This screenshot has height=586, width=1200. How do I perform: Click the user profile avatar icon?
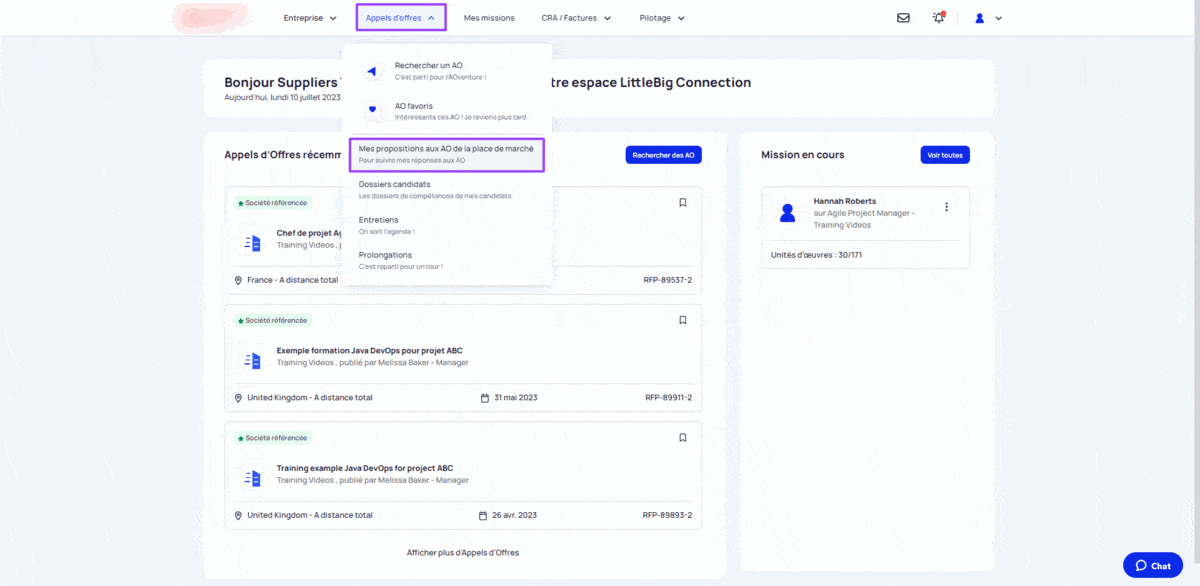click(x=980, y=18)
